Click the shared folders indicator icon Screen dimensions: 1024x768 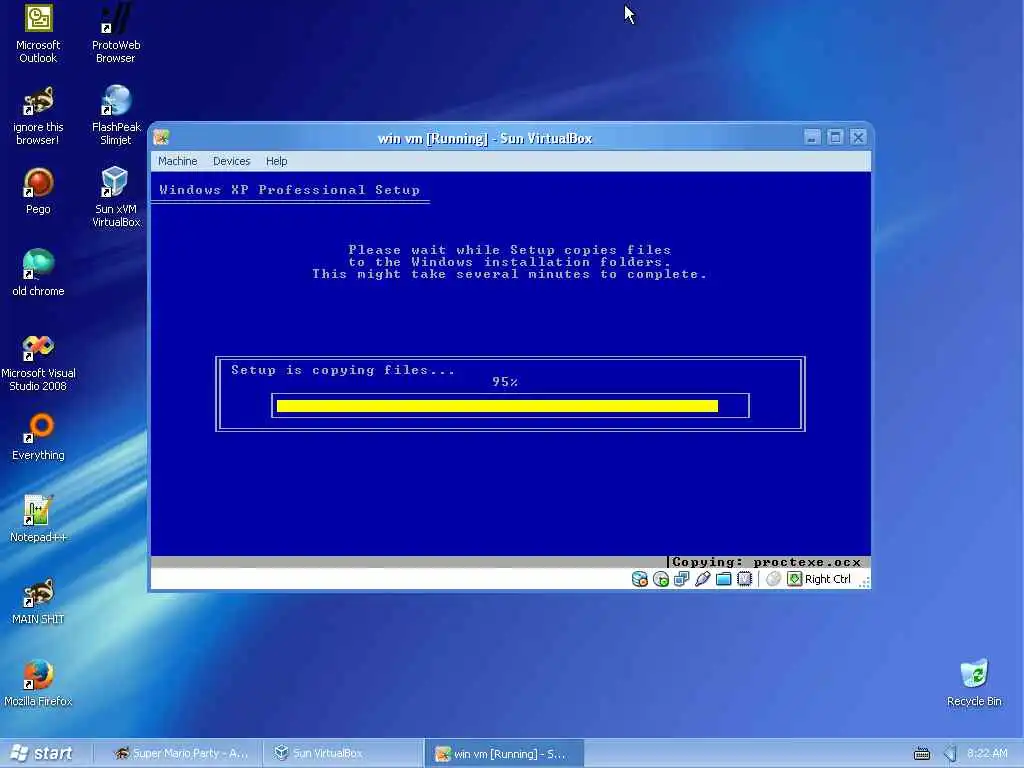(724, 579)
